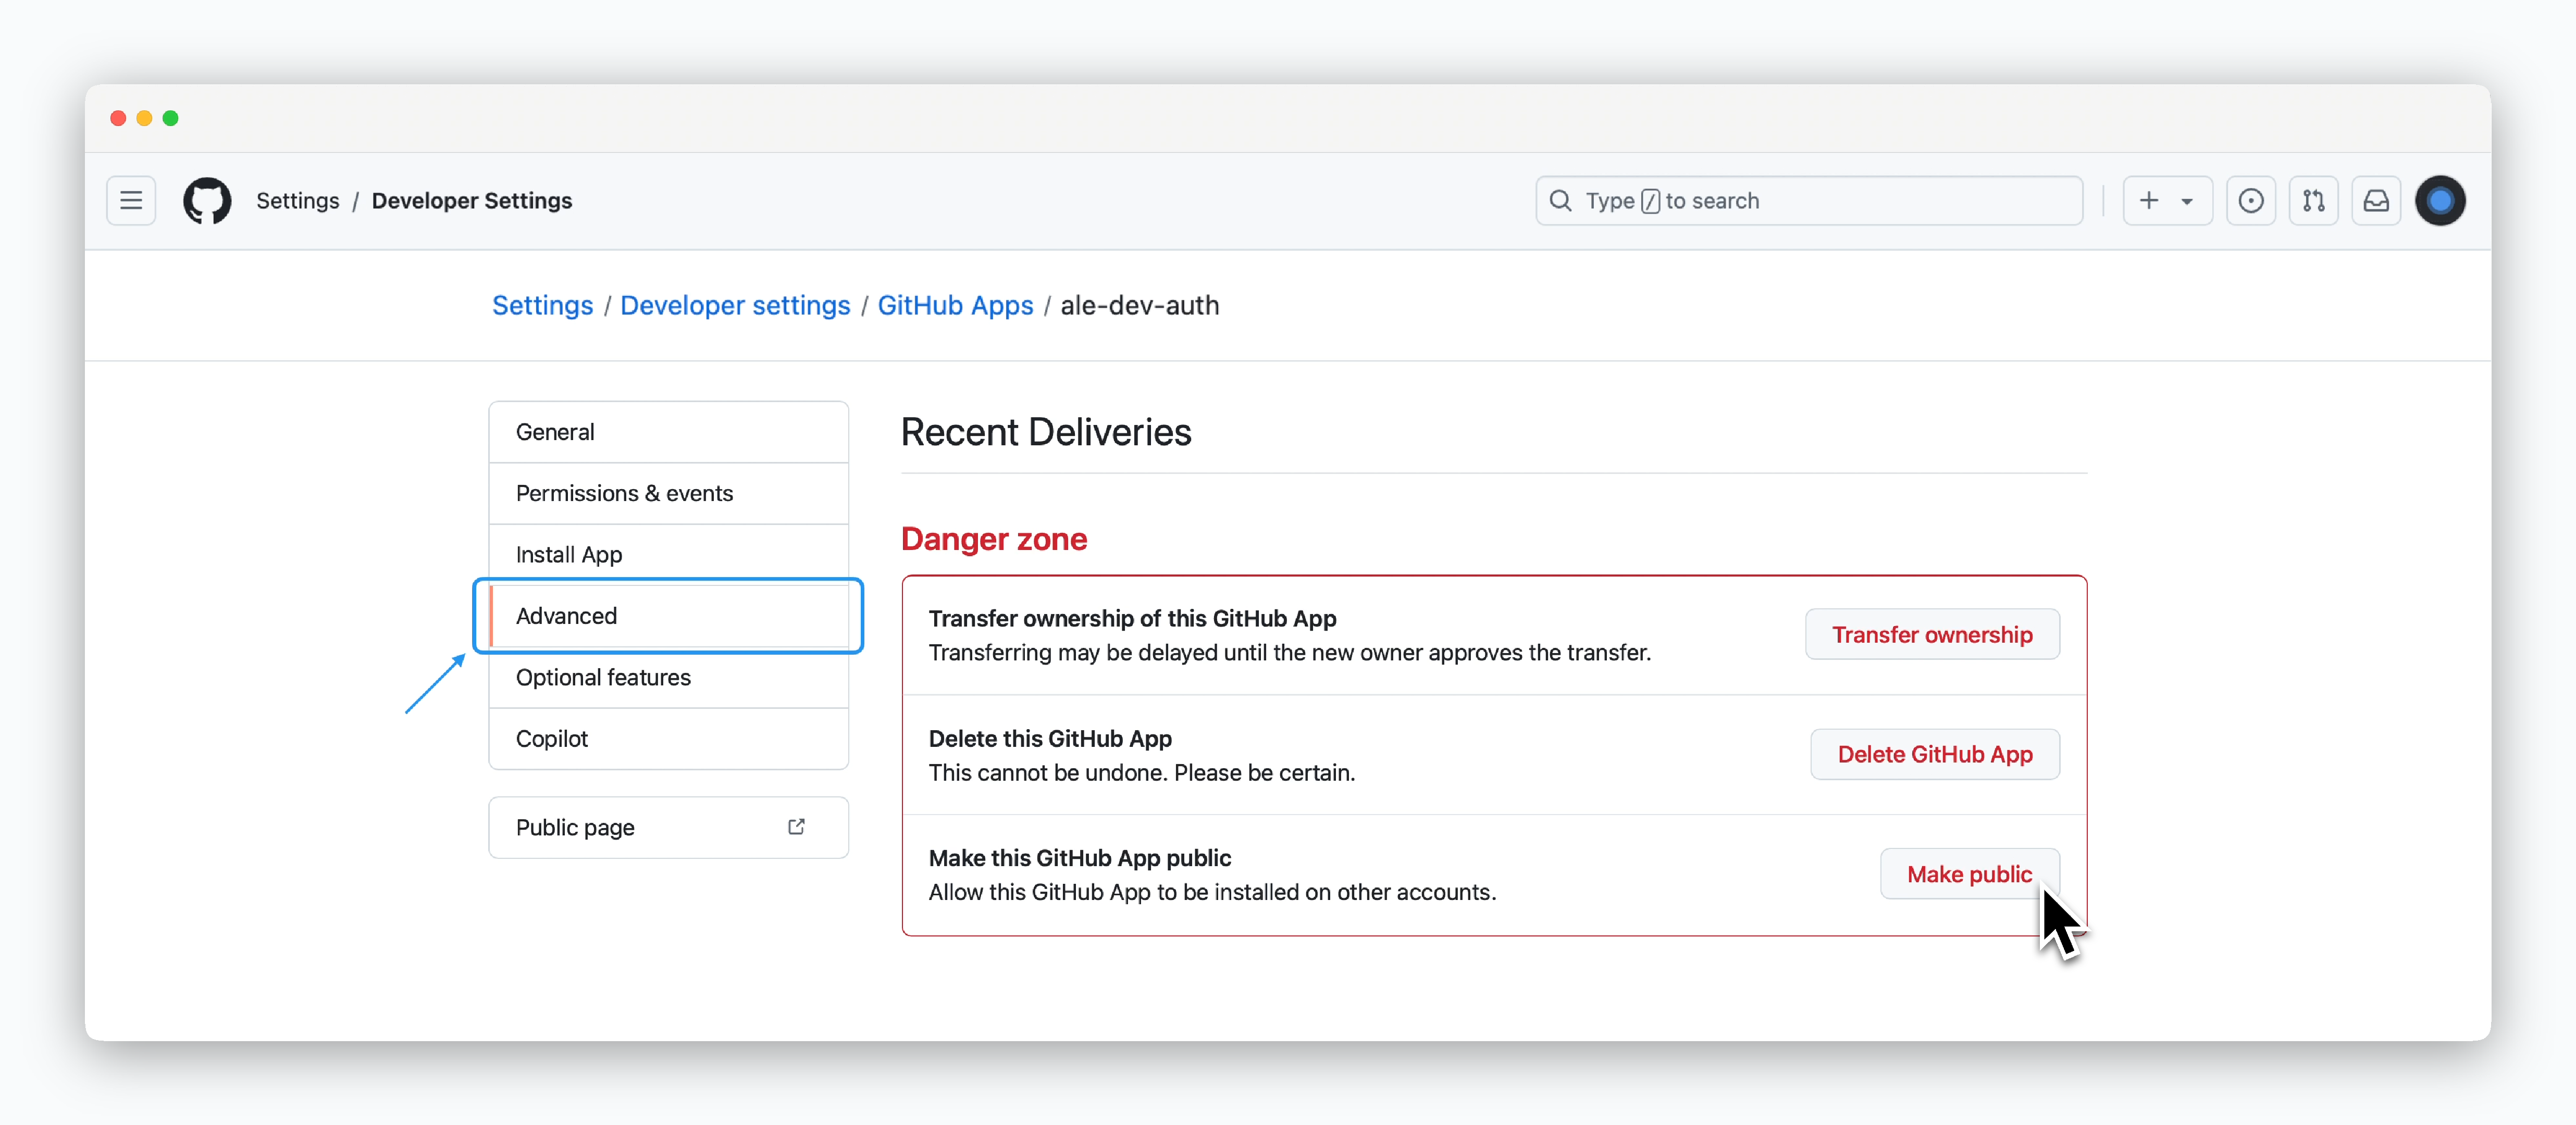Select Copilot in the sidebar
The width and height of the screenshot is (2576, 1125).
(x=668, y=738)
